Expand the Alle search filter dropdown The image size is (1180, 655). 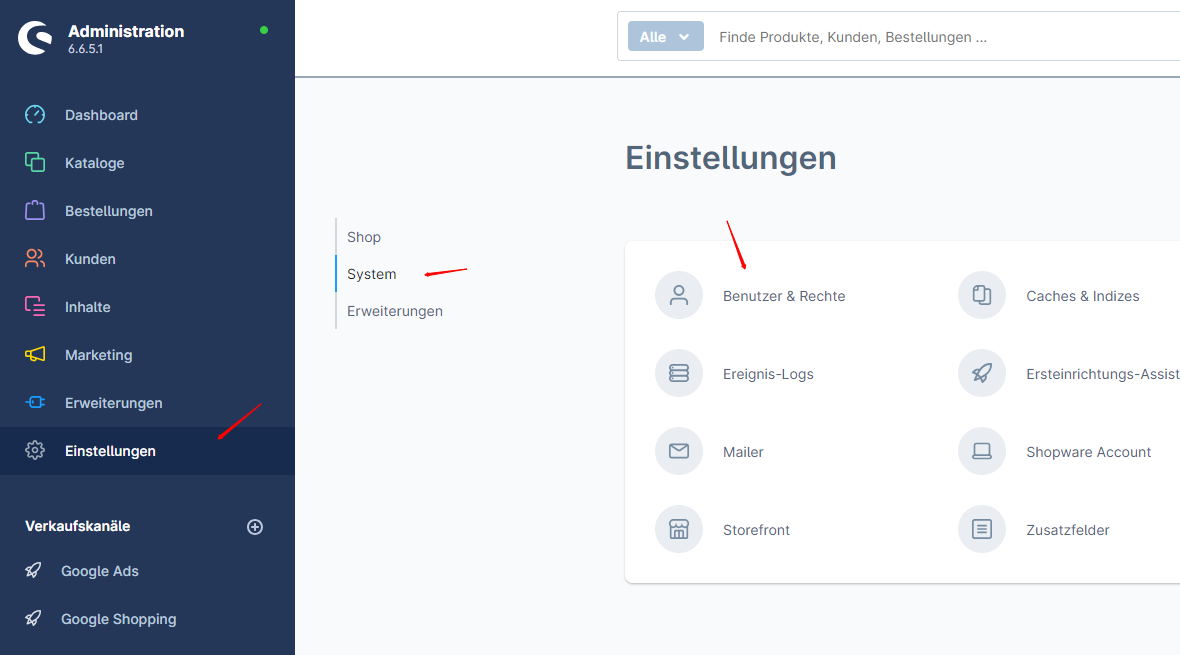click(x=665, y=37)
